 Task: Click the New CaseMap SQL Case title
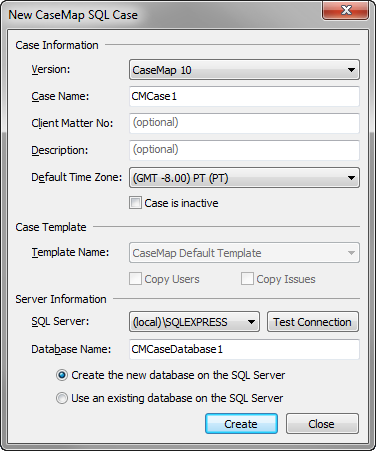point(73,15)
